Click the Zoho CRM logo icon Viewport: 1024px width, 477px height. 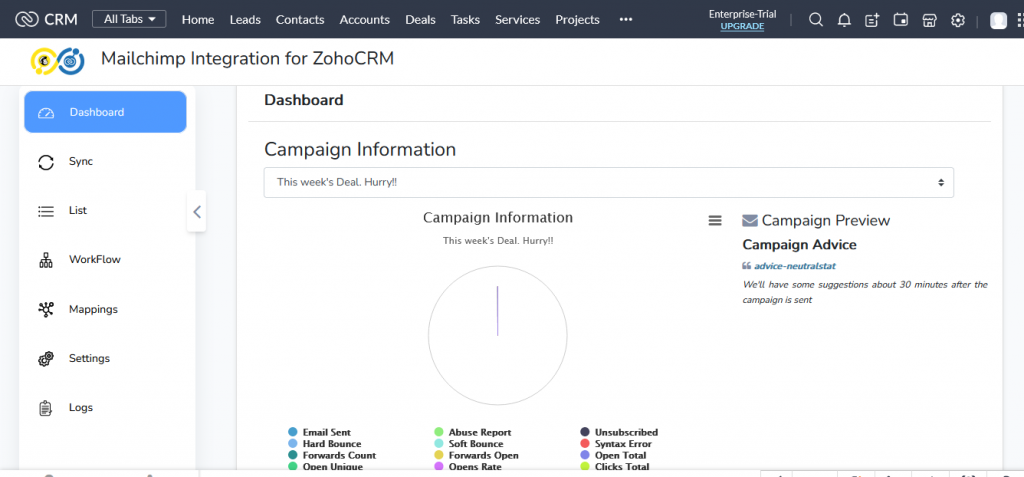pyautogui.click(x=26, y=20)
